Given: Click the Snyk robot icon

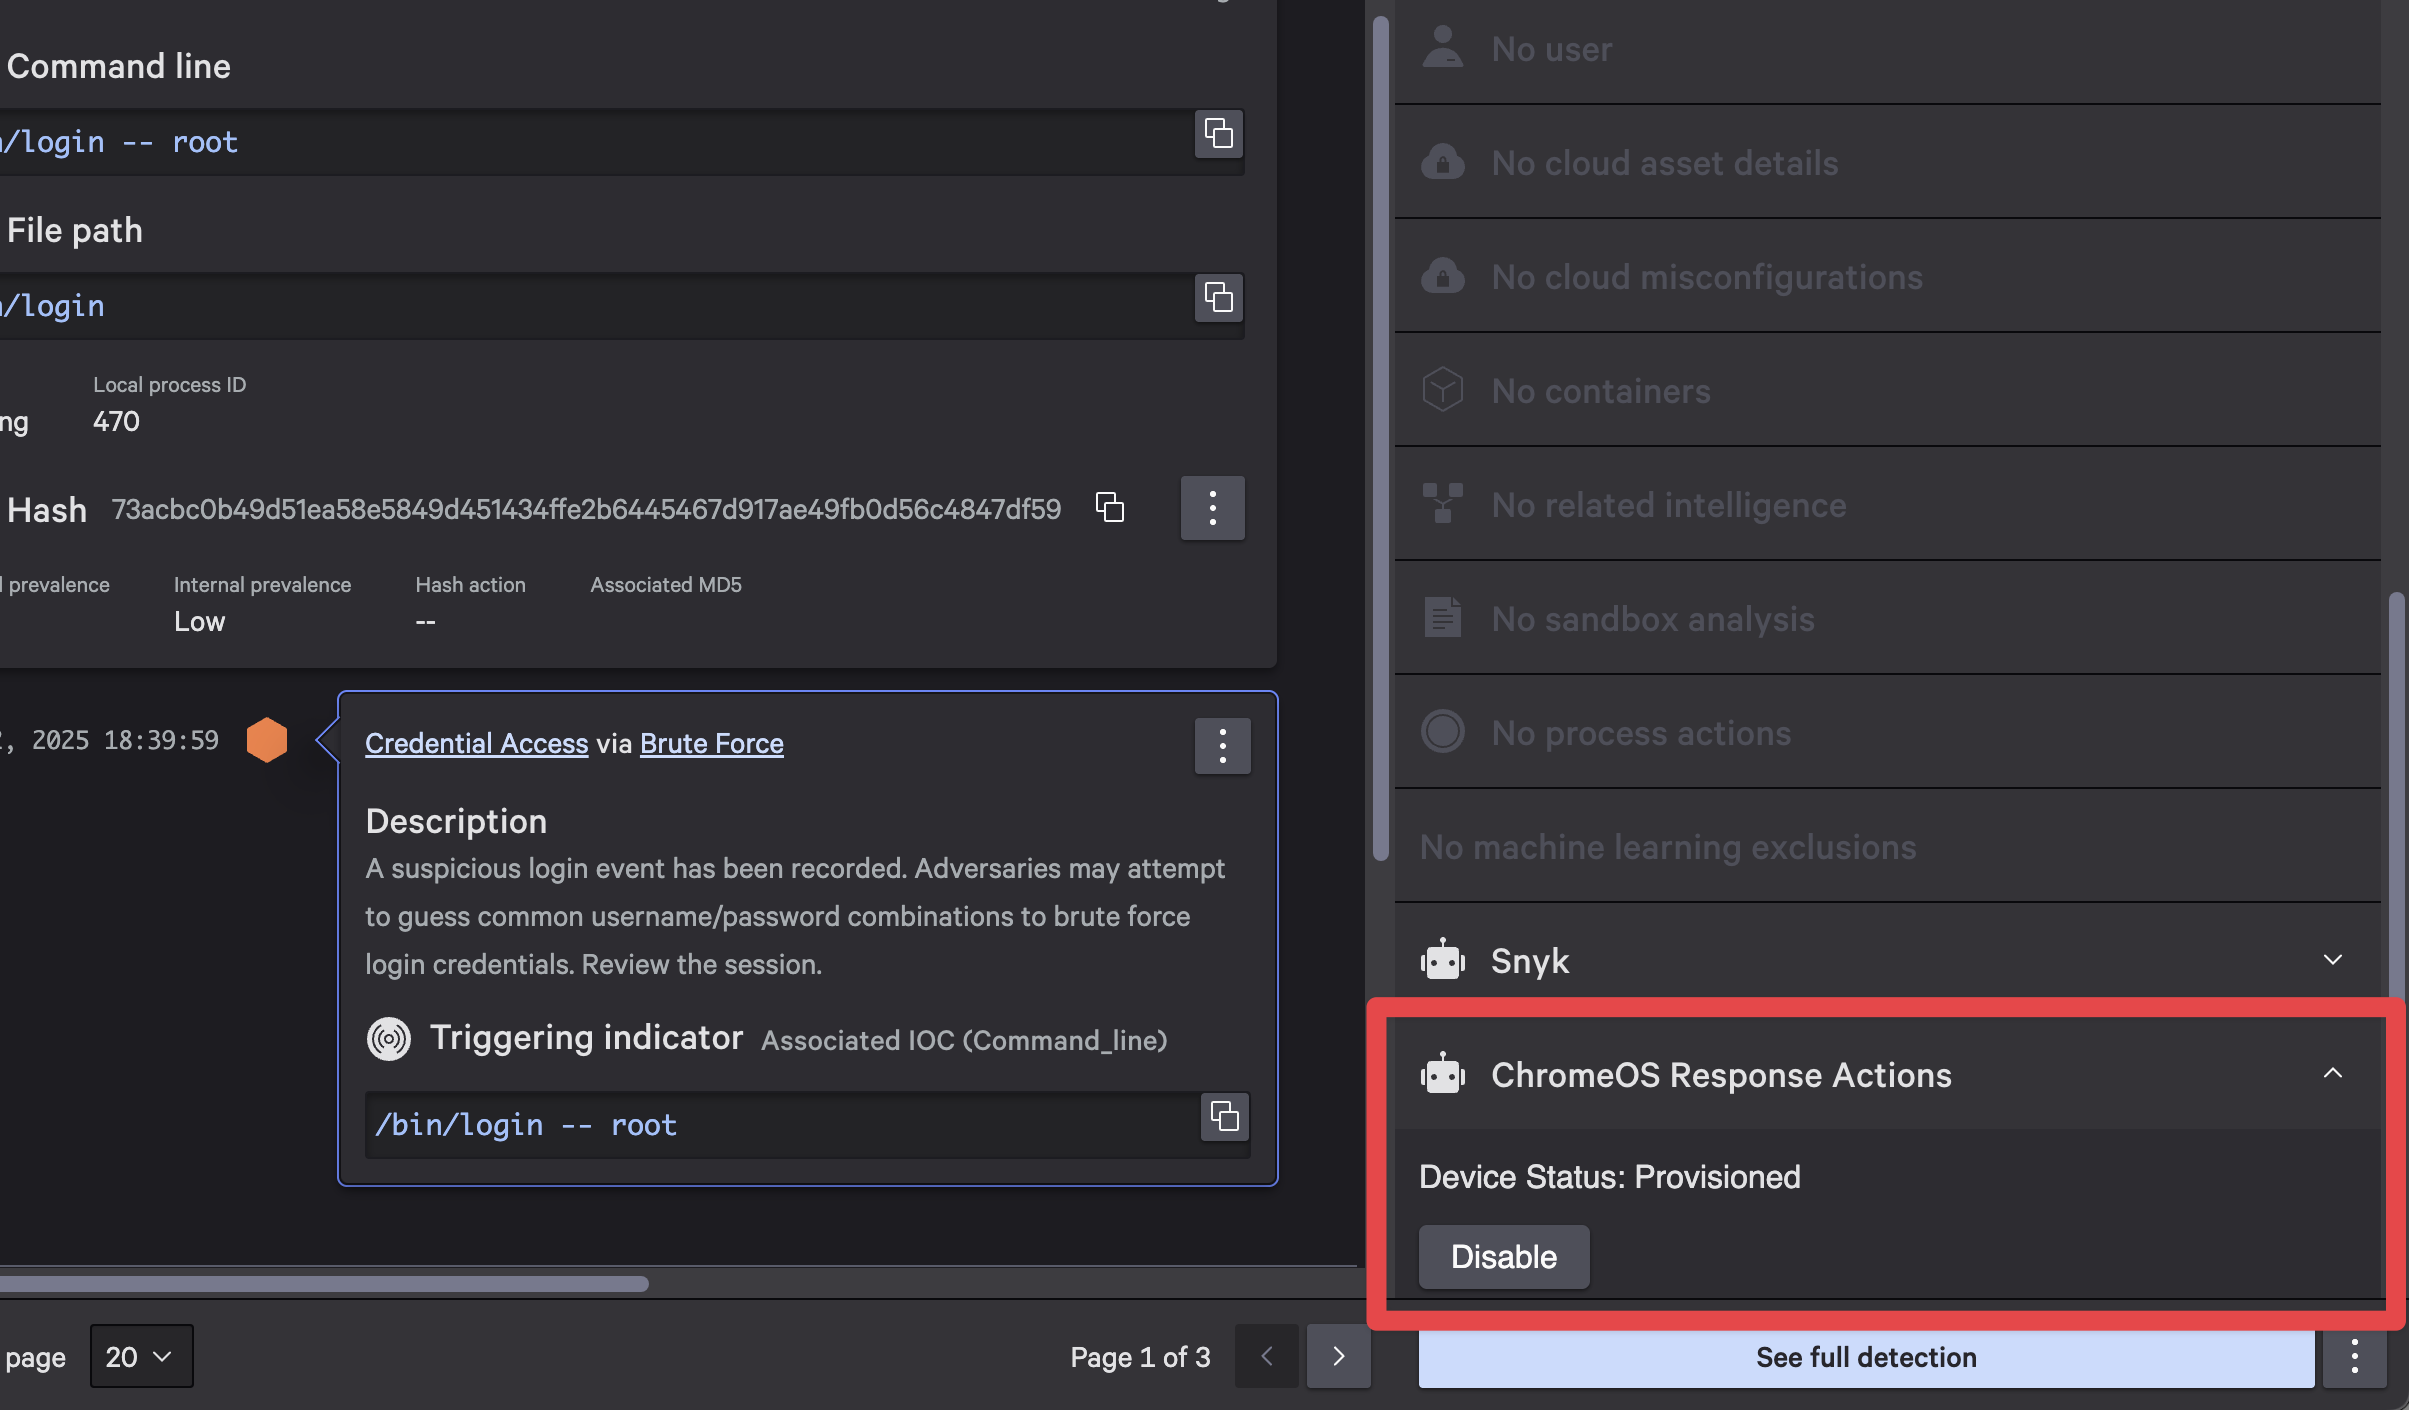Looking at the screenshot, I should point(1442,960).
